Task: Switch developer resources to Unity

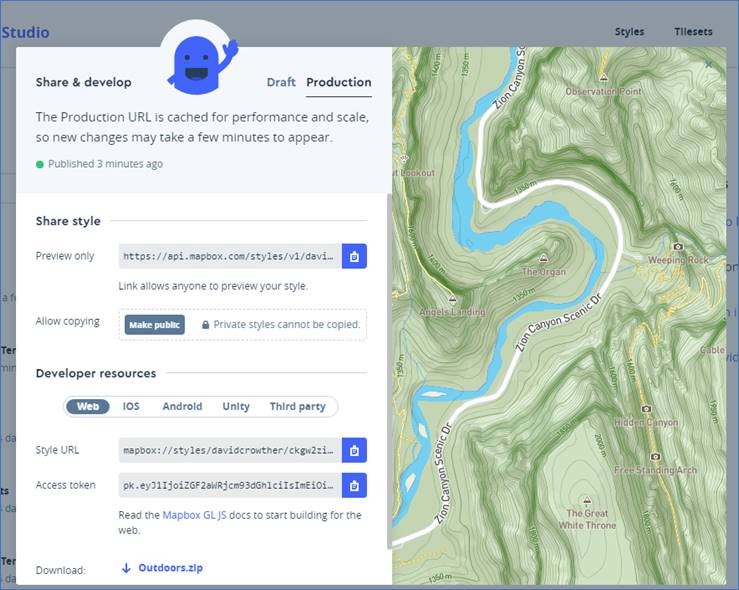Action: click(x=236, y=406)
